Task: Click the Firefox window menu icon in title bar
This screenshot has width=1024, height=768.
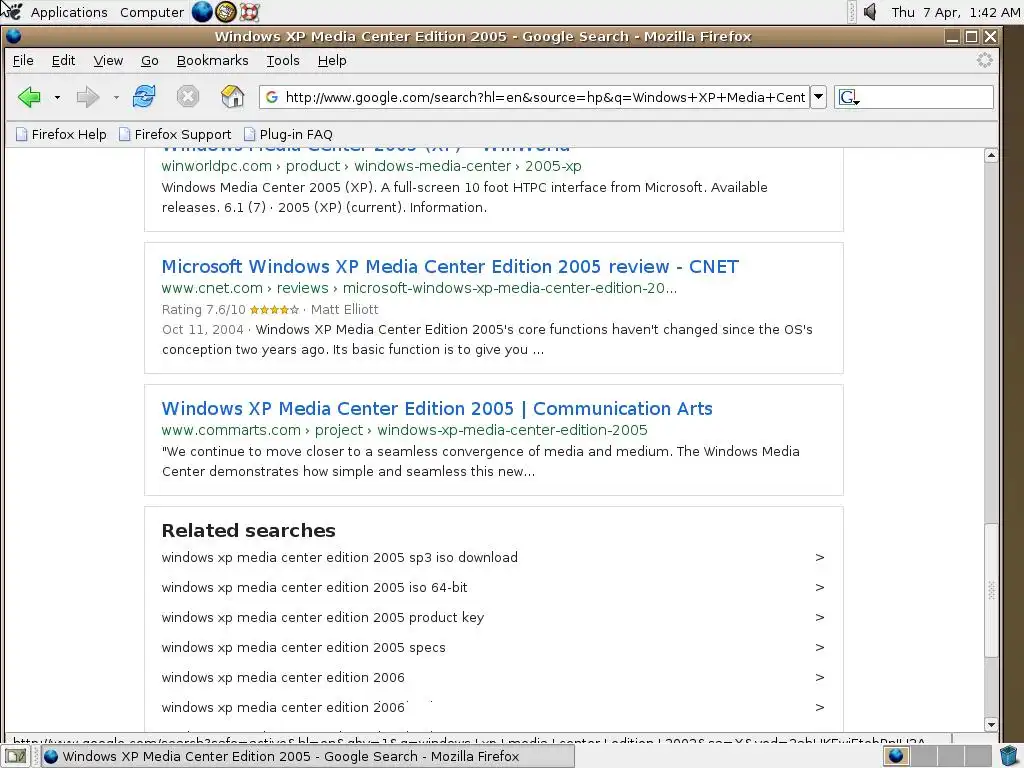Action: pos(13,37)
